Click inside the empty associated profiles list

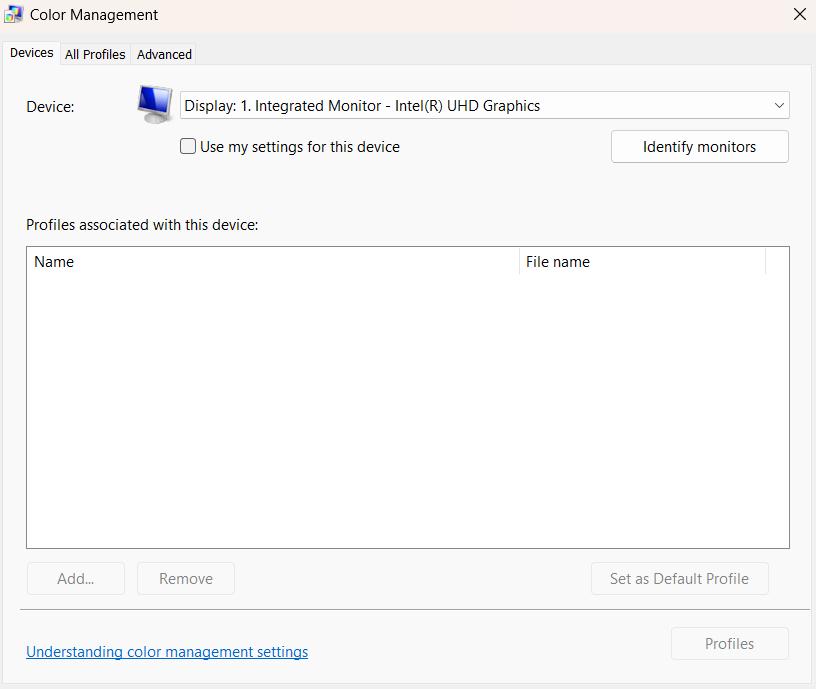tap(407, 410)
